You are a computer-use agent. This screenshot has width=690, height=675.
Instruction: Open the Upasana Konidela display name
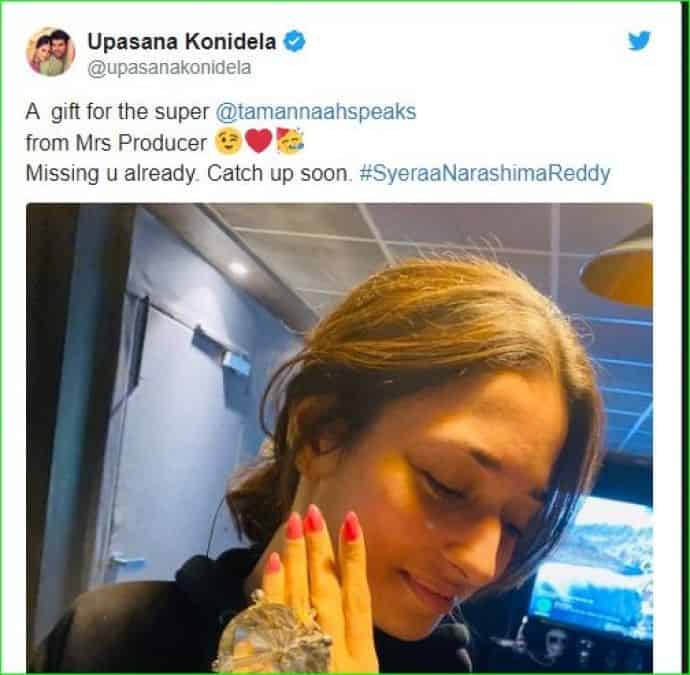[x=182, y=42]
